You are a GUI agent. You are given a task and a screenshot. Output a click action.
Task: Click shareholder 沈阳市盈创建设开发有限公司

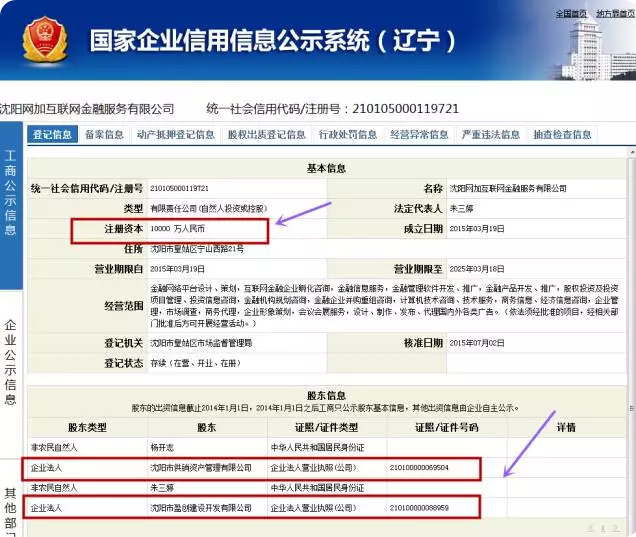(x=201, y=508)
